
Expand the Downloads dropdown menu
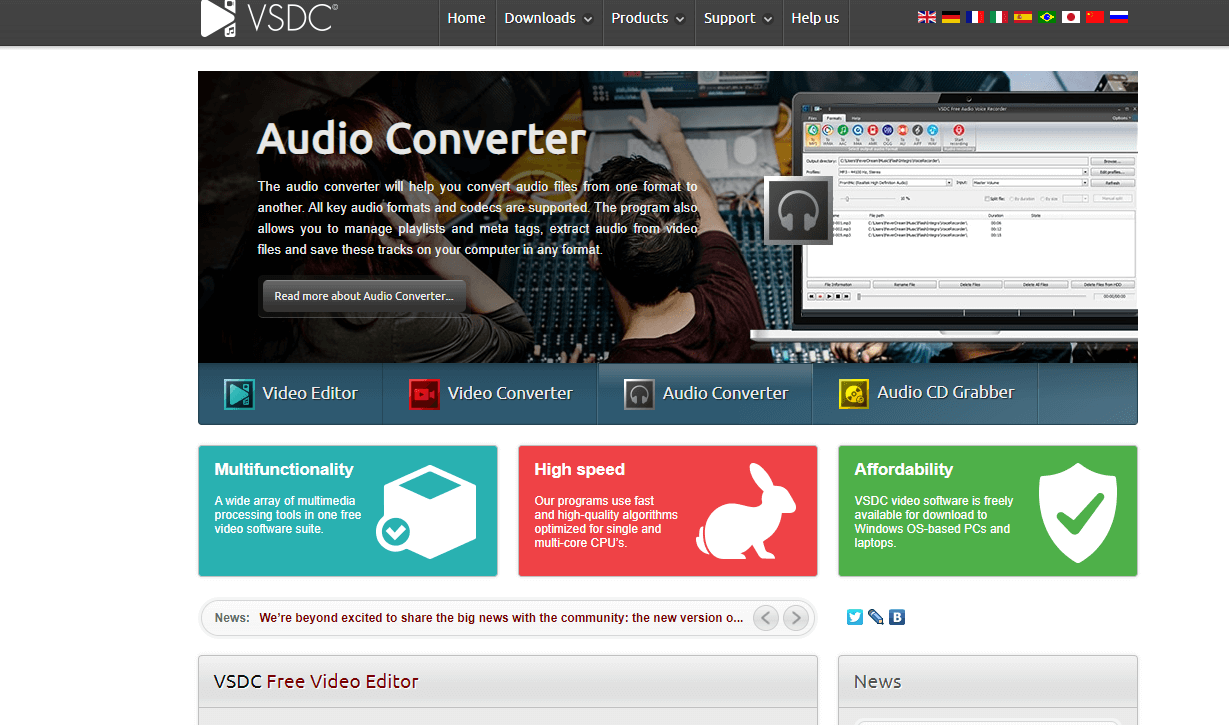click(x=548, y=18)
